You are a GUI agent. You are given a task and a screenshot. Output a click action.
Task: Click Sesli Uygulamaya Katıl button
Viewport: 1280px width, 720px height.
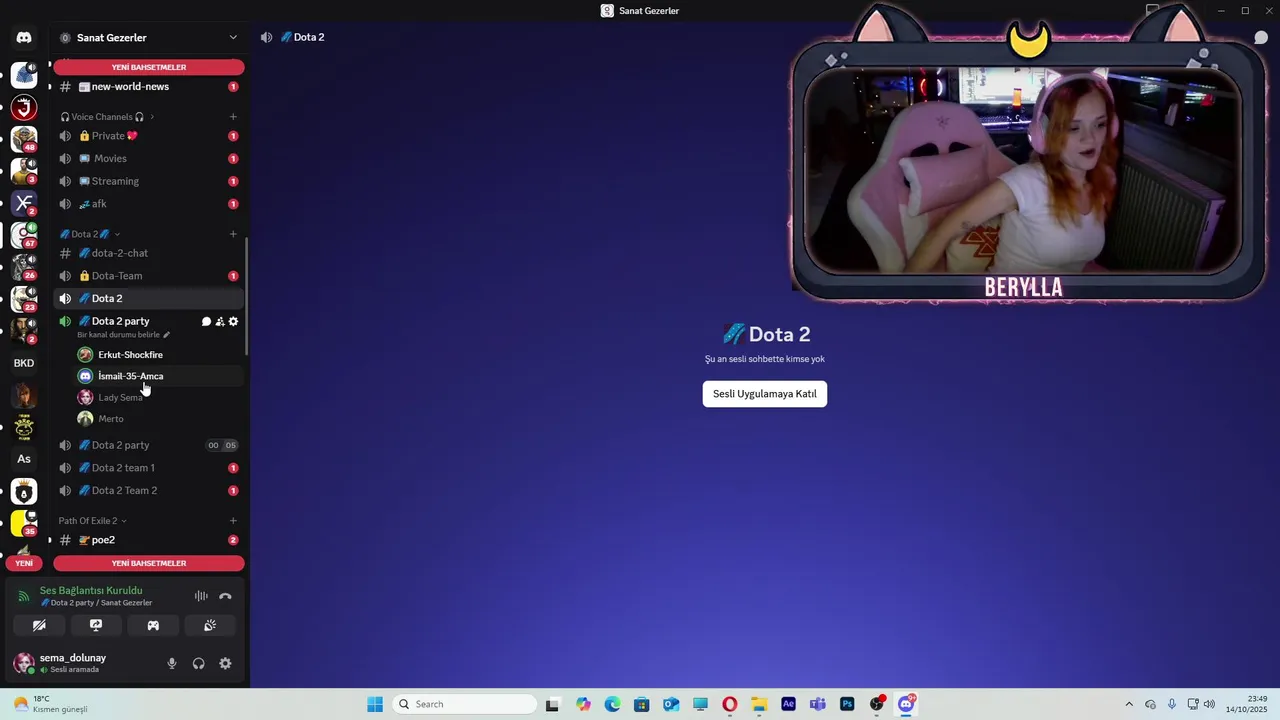765,394
